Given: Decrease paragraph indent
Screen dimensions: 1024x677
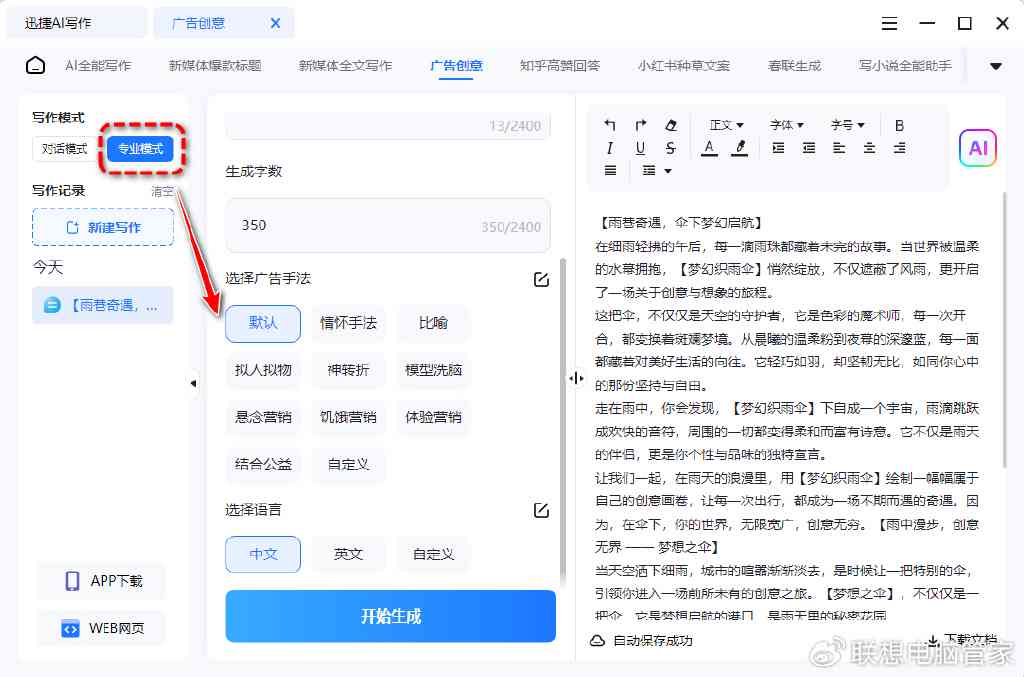Looking at the screenshot, I should pos(809,148).
